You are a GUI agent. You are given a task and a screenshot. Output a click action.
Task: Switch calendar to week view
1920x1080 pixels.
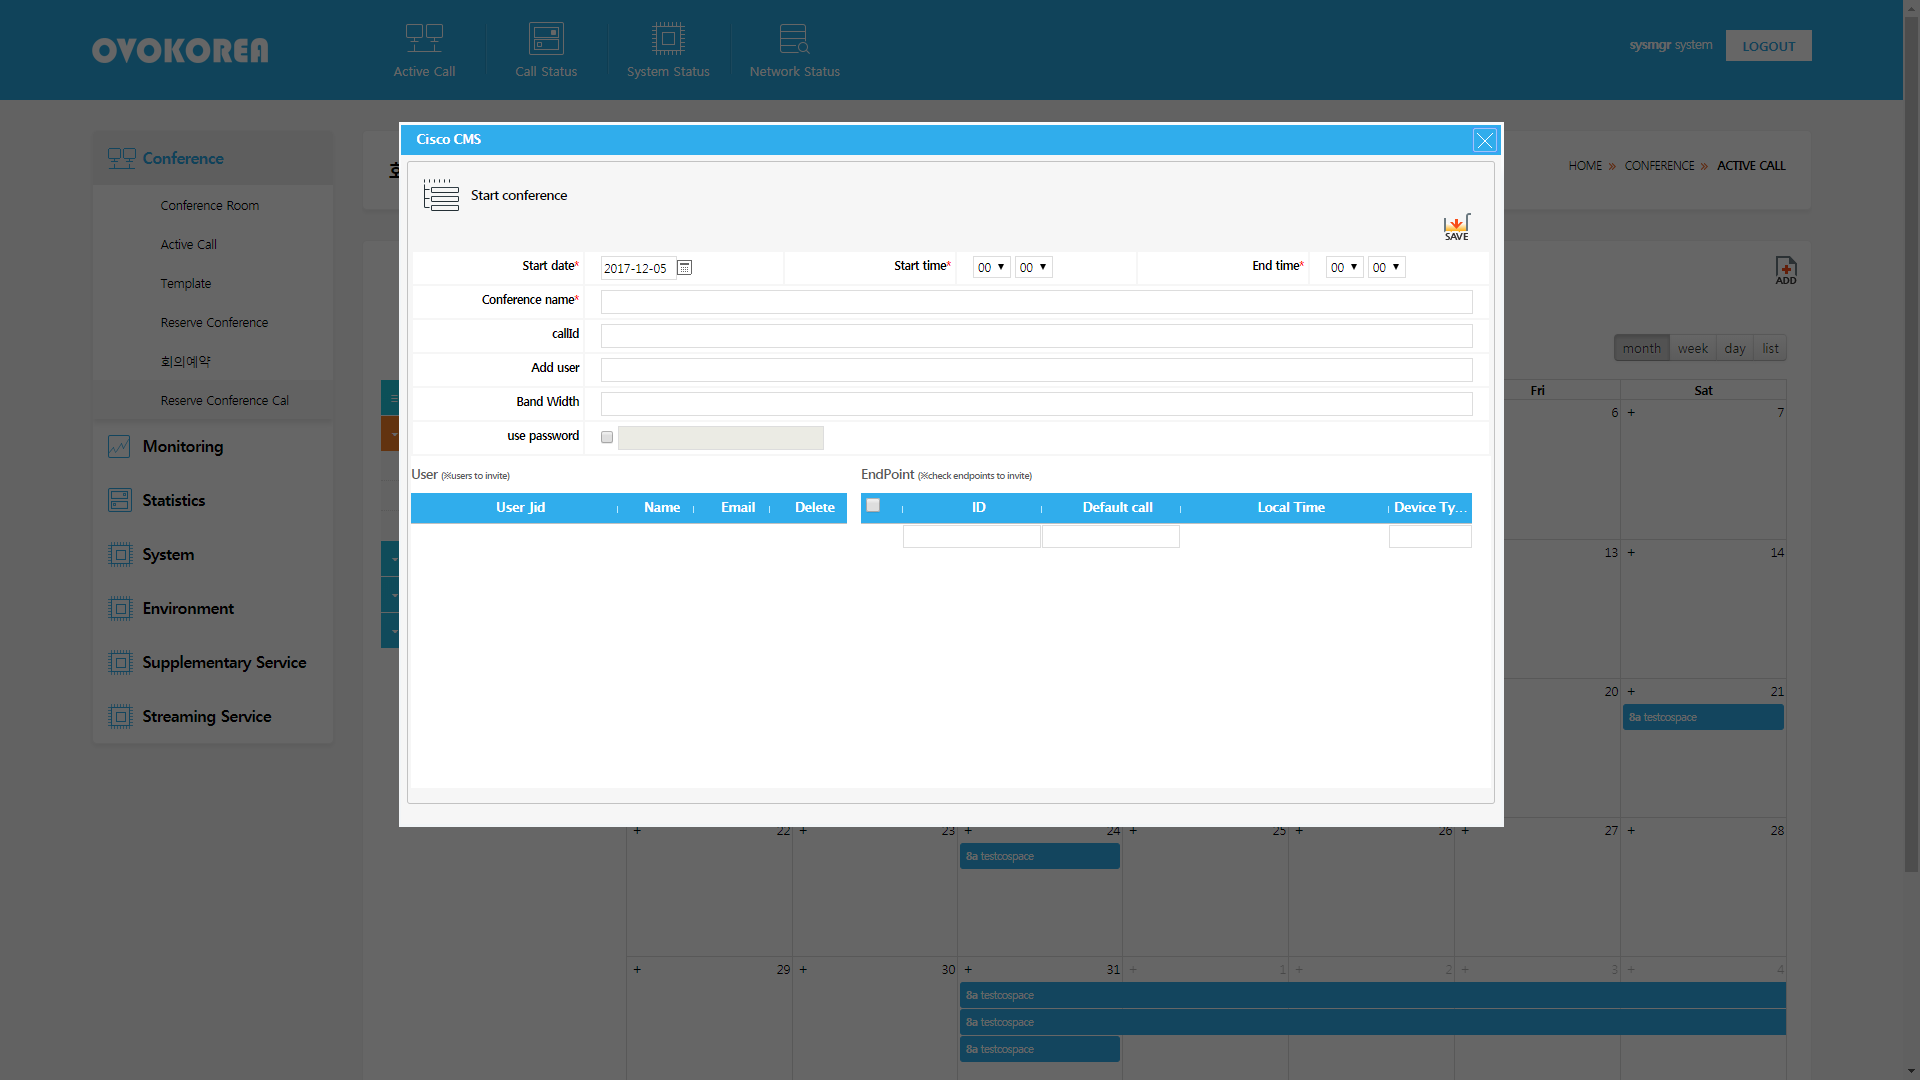click(x=1692, y=348)
